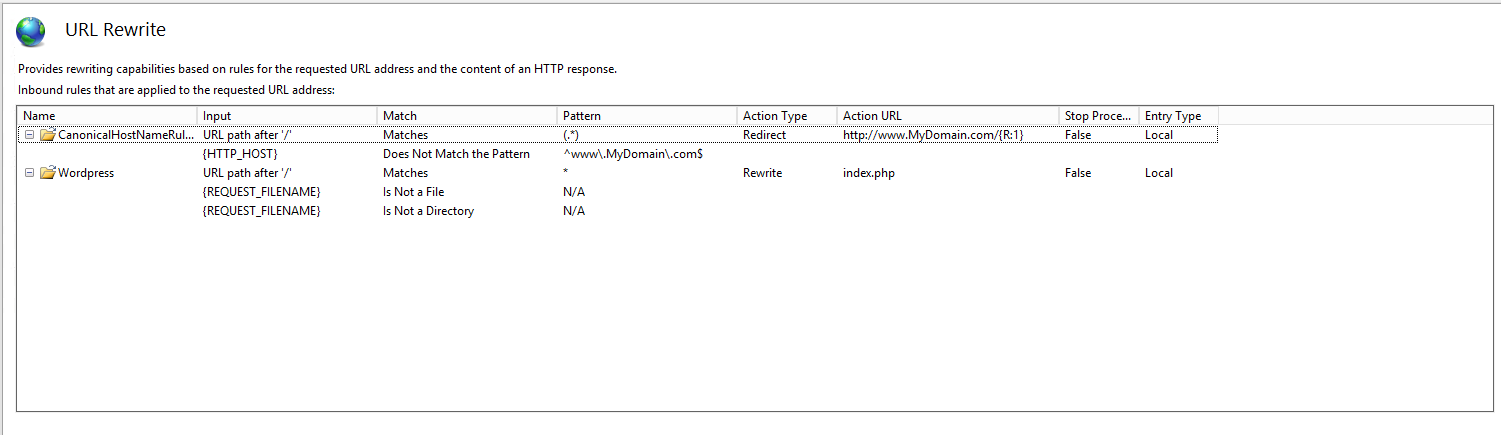Sort by Entry Type column
Viewport: 1501px width, 435px height.
click(x=1178, y=116)
